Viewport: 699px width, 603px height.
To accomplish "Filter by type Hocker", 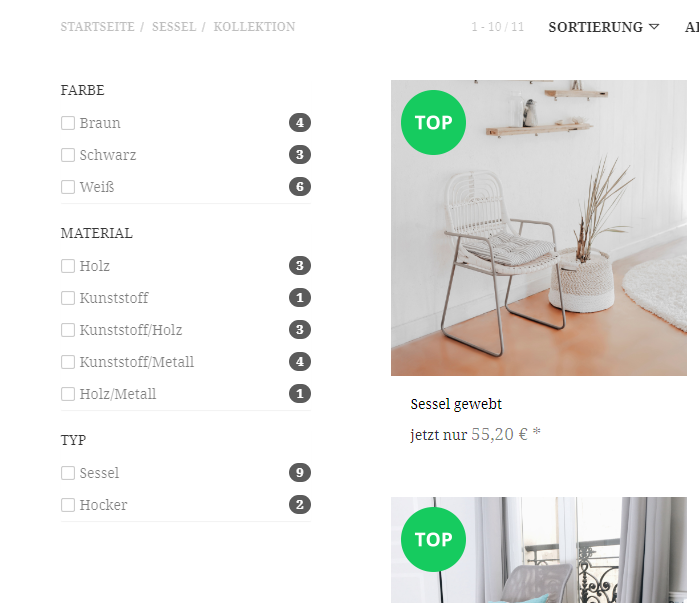I will click(x=68, y=505).
